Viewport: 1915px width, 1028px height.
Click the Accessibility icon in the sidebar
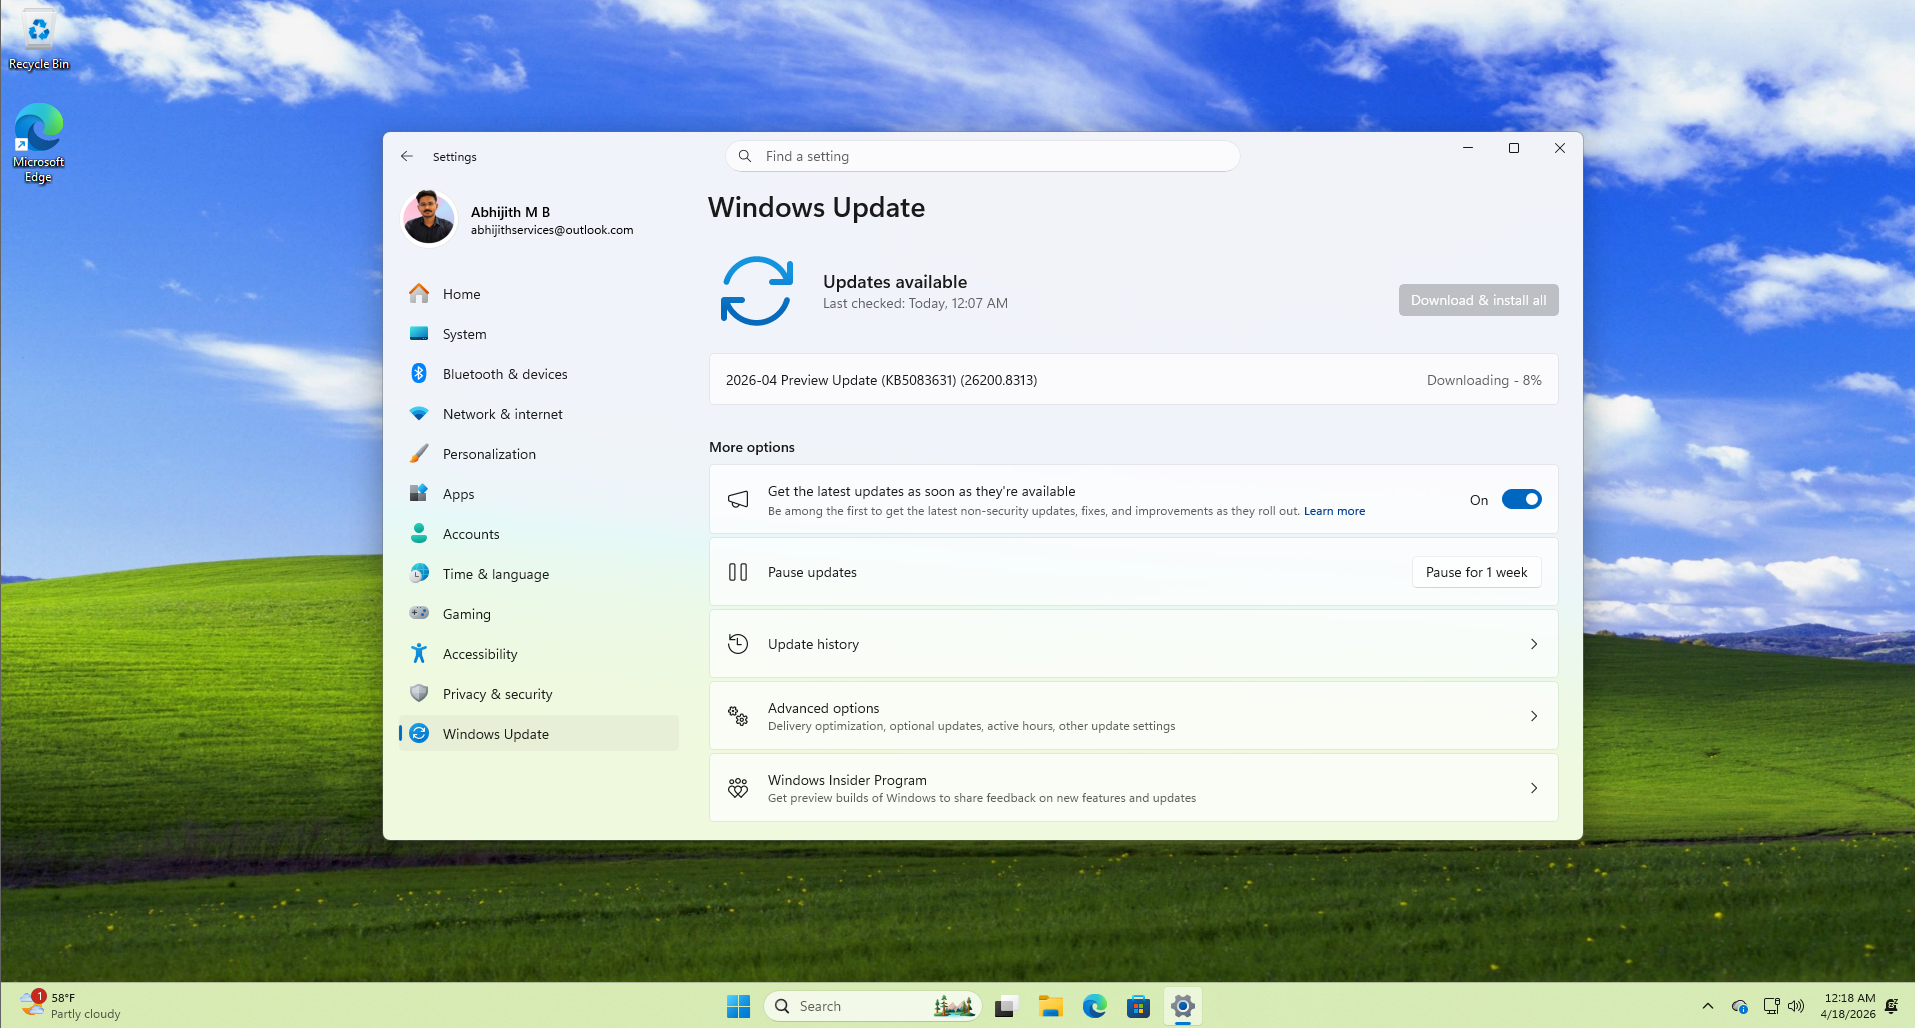(419, 653)
